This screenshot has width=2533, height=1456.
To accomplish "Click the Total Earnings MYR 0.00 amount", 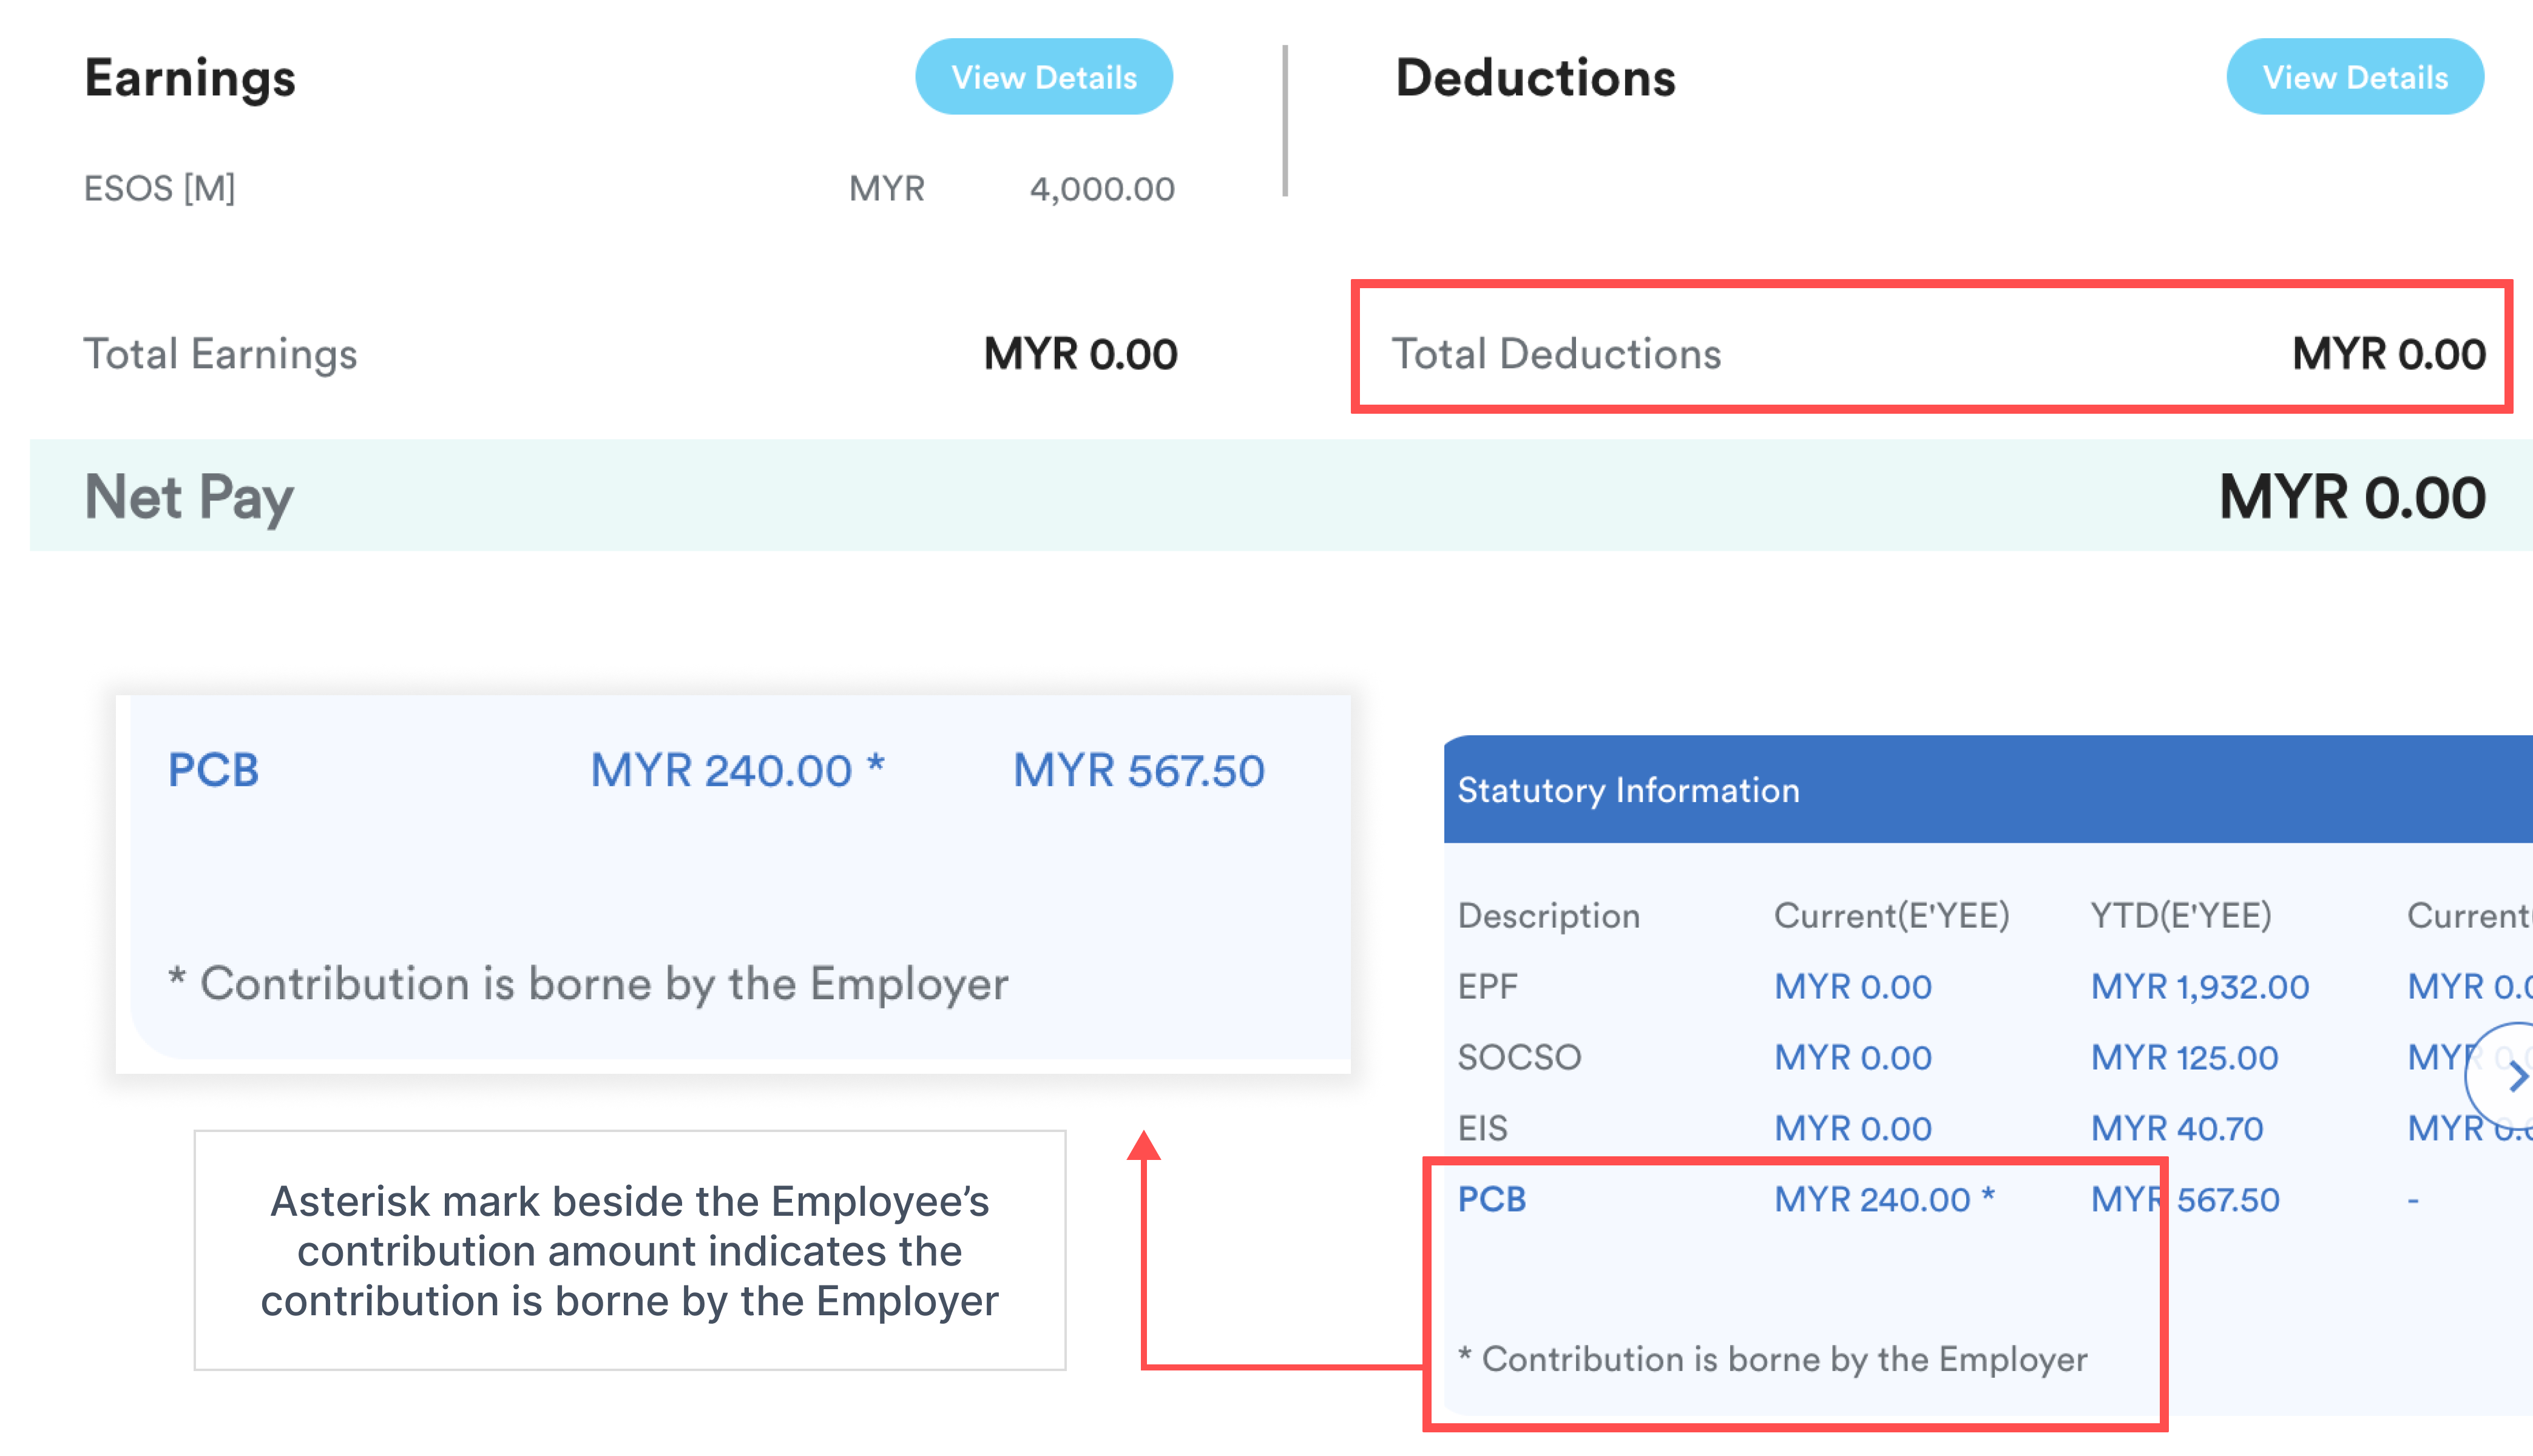I will click(x=1080, y=354).
